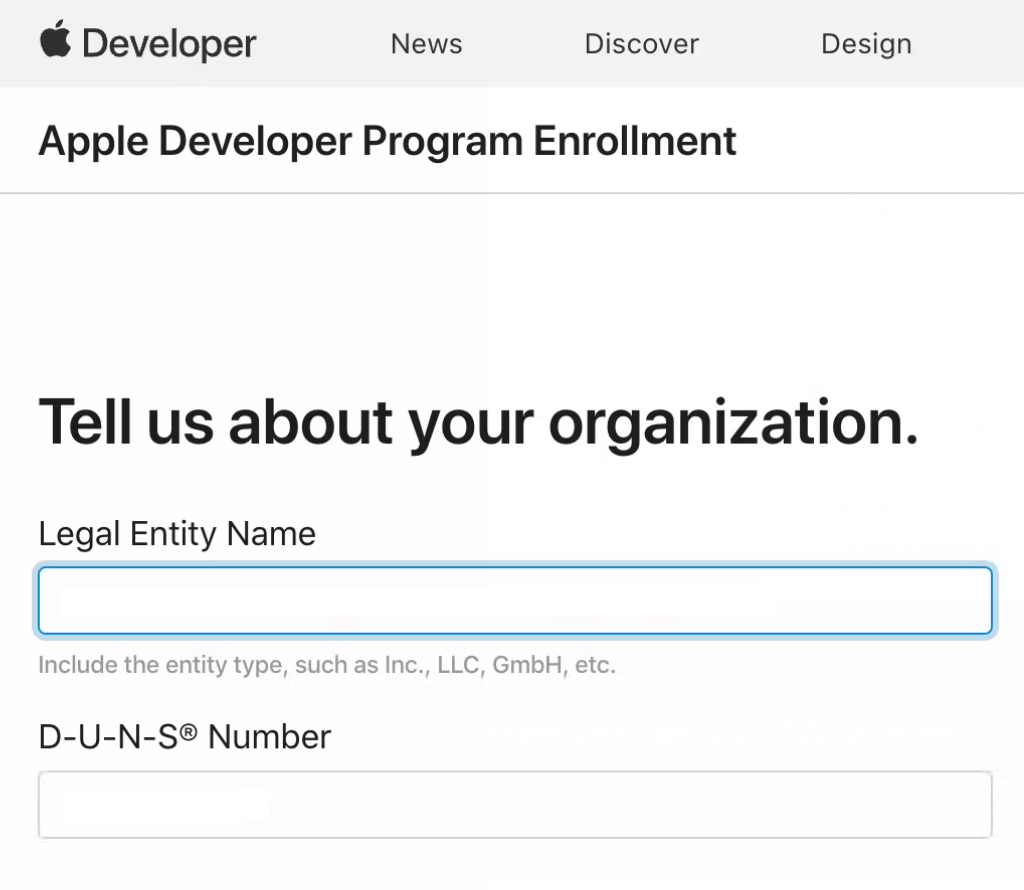Open the Developer home wordmark link
1024x890 pixels.
[x=169, y=44]
